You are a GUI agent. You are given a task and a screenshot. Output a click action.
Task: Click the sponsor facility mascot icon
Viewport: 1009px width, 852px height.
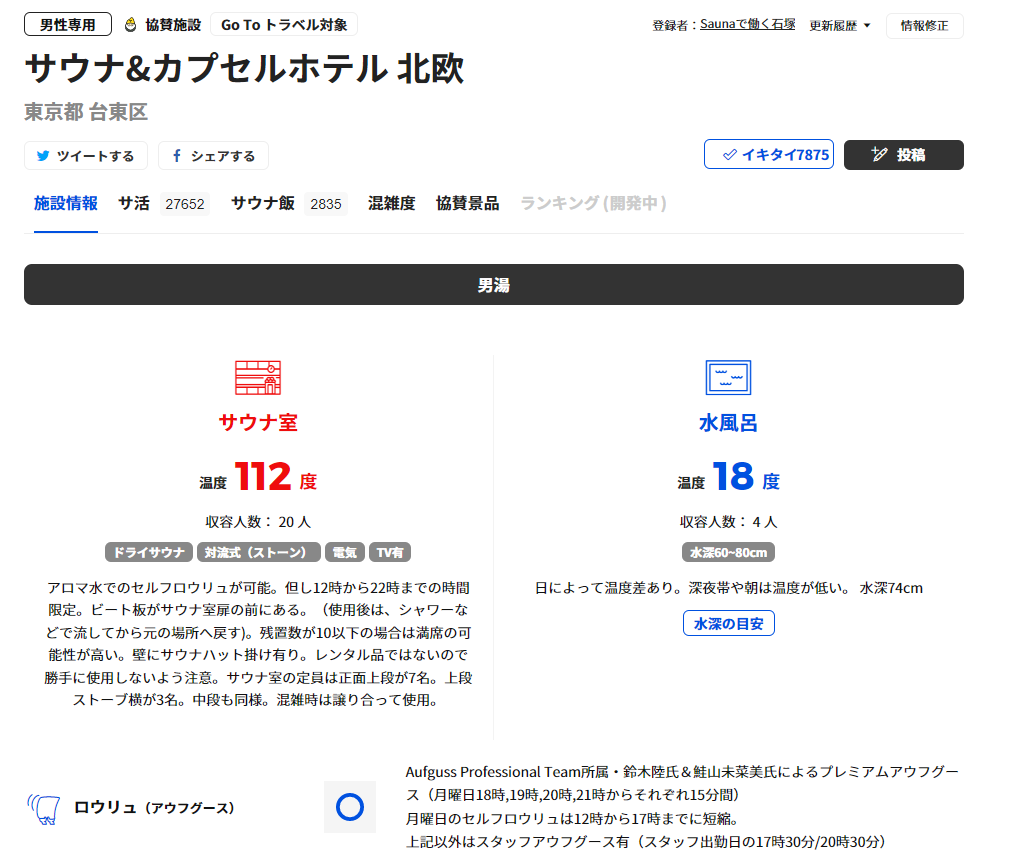(131, 24)
